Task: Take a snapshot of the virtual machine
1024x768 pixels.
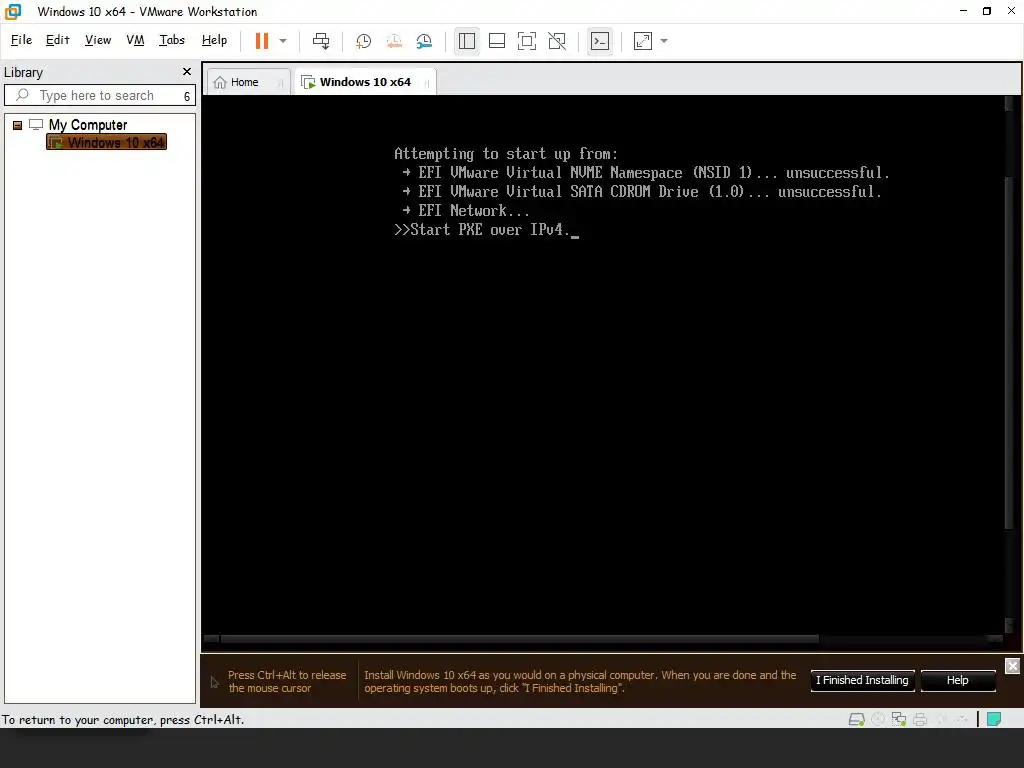Action: tap(363, 41)
